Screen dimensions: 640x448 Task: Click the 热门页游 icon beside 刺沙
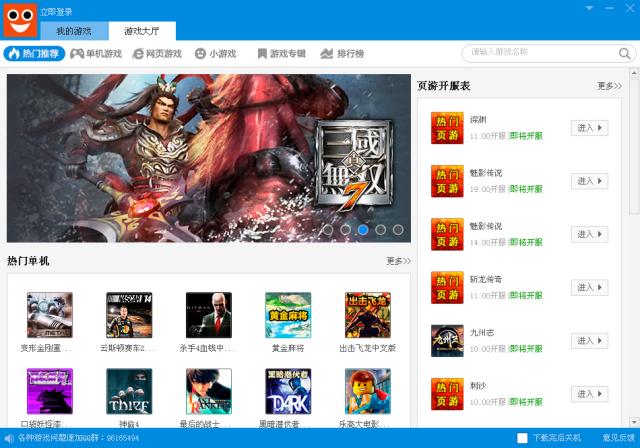pyautogui.click(x=447, y=394)
